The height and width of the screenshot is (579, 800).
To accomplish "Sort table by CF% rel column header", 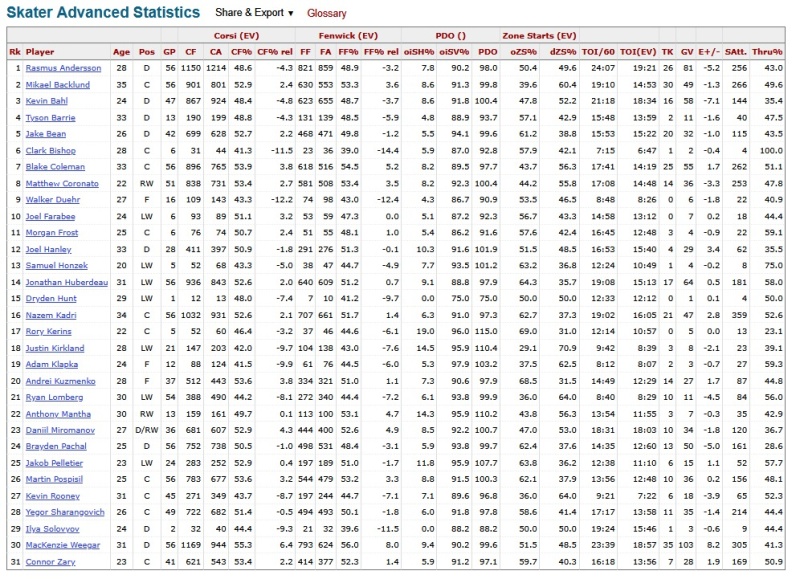I will point(275,52).
